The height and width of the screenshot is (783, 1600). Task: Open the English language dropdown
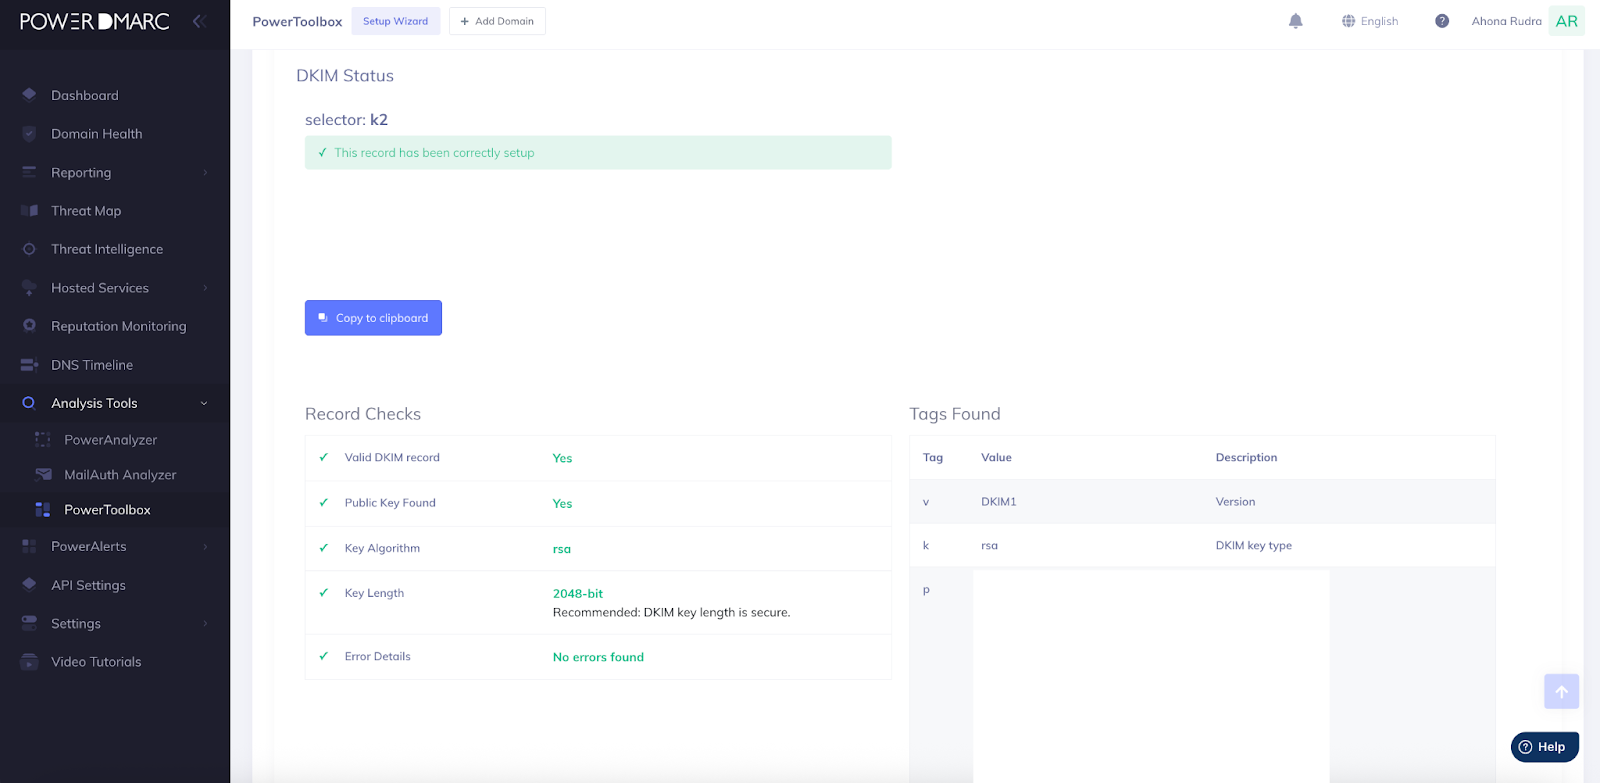tap(1370, 21)
